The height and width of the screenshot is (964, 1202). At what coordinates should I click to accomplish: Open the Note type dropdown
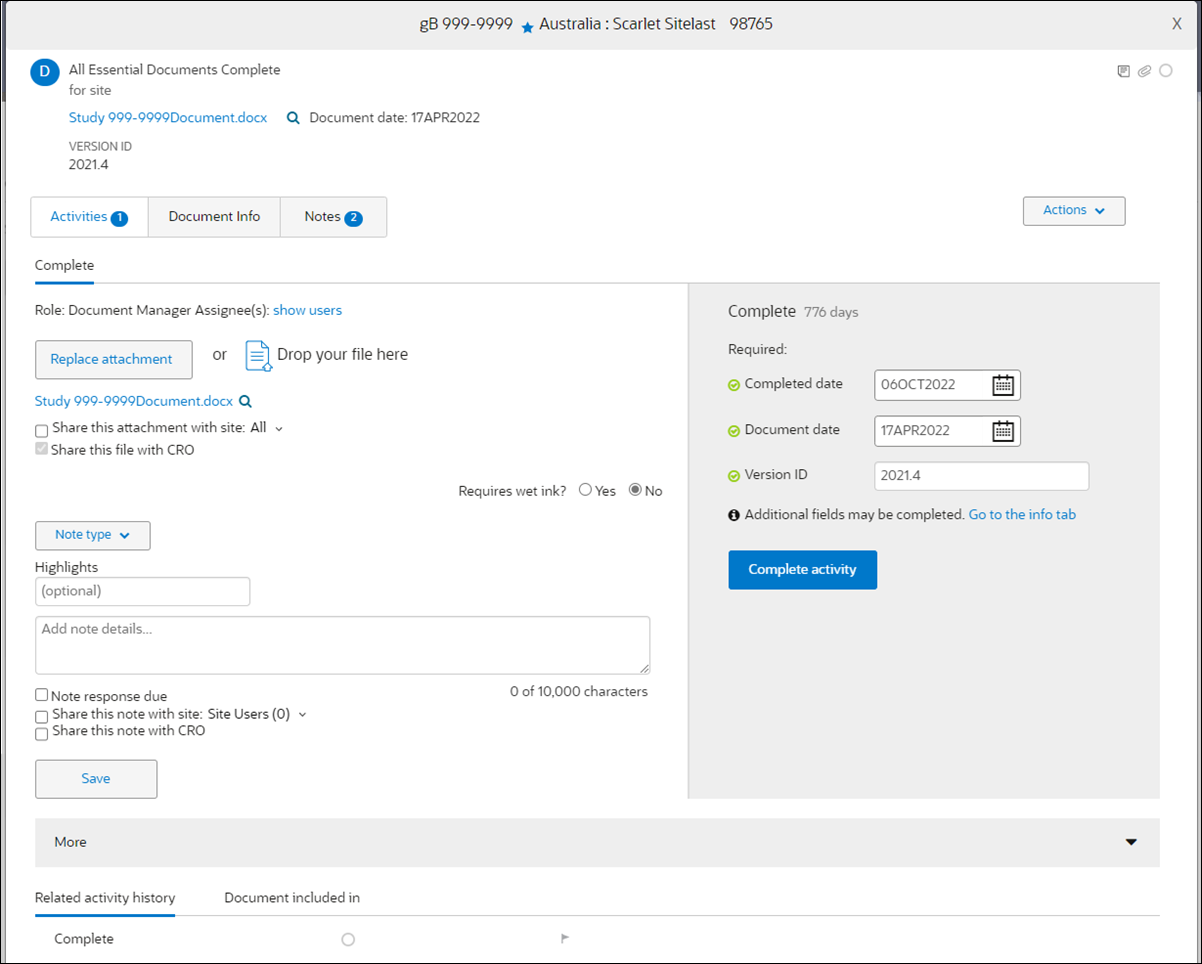pos(93,535)
